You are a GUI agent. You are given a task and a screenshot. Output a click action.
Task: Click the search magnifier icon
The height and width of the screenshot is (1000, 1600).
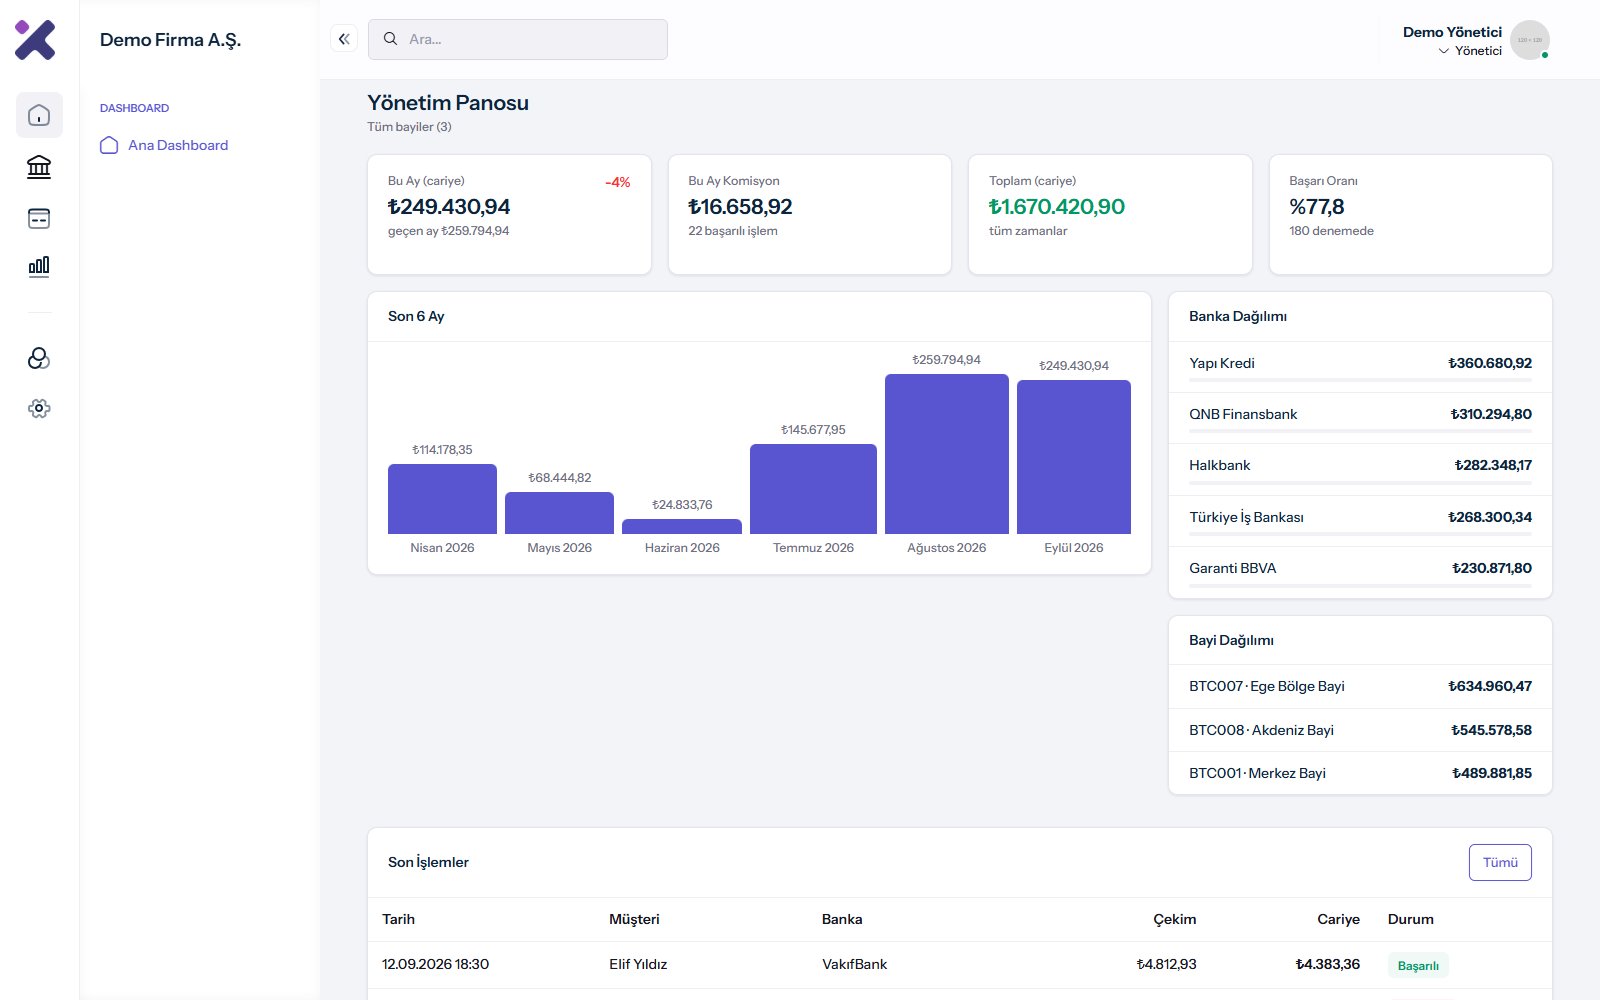390,39
